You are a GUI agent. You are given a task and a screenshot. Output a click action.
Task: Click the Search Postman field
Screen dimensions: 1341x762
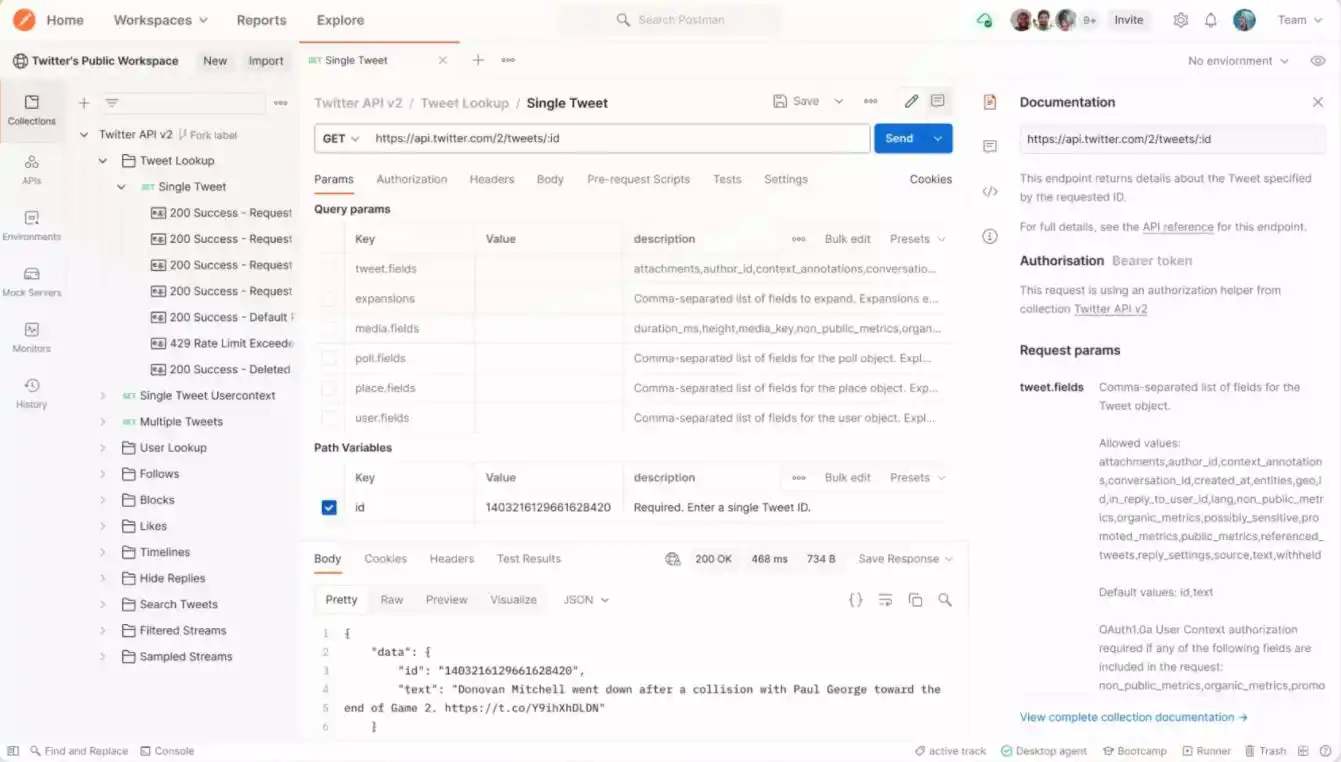point(670,20)
